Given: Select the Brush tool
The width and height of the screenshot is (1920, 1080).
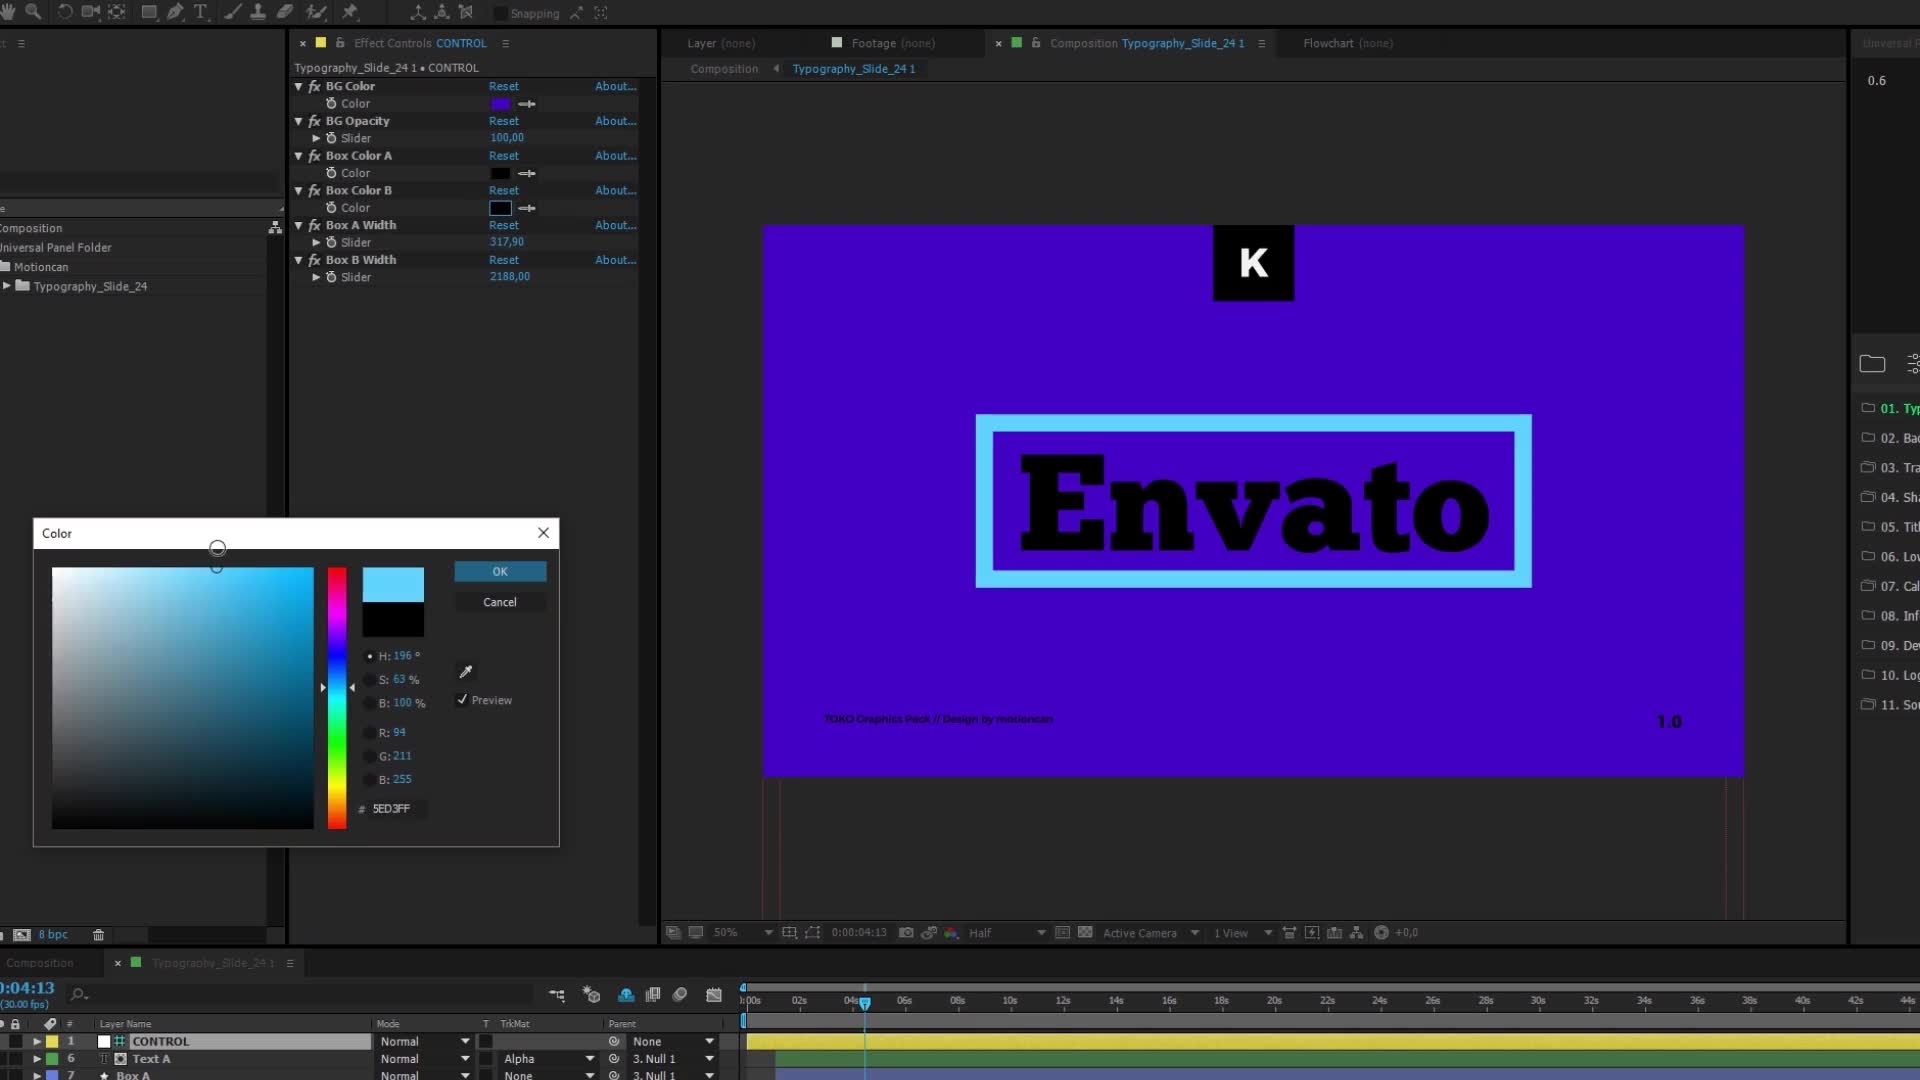Looking at the screenshot, I should click(x=233, y=12).
